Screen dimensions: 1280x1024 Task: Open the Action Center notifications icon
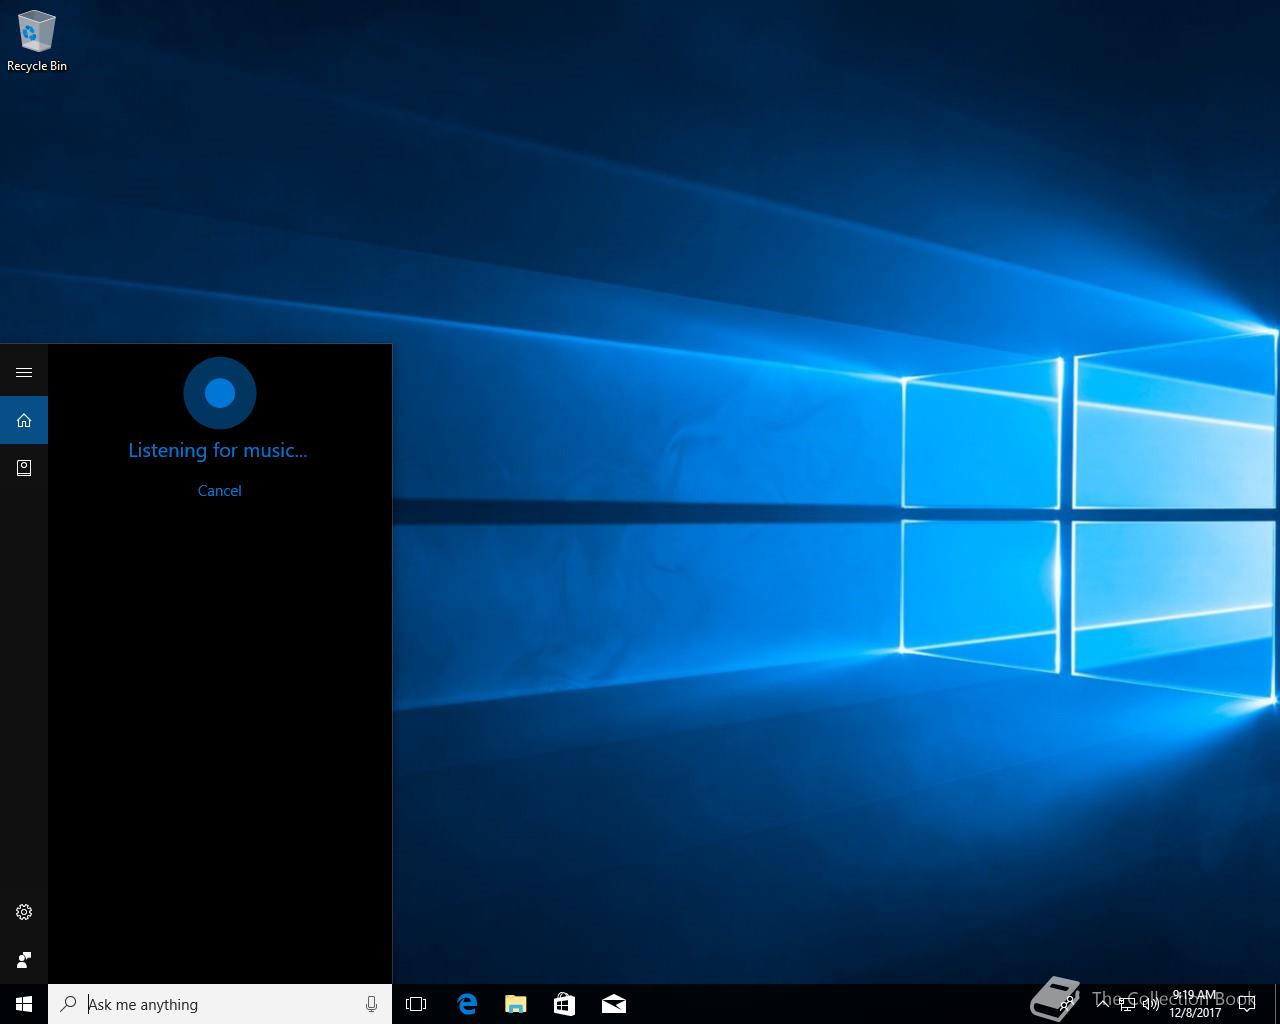pos(1246,1004)
